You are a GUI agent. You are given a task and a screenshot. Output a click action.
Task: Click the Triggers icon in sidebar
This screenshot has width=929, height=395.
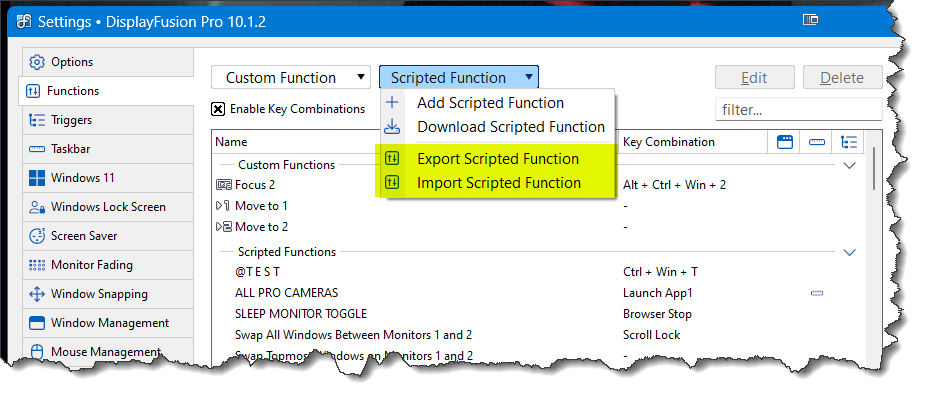(x=37, y=120)
